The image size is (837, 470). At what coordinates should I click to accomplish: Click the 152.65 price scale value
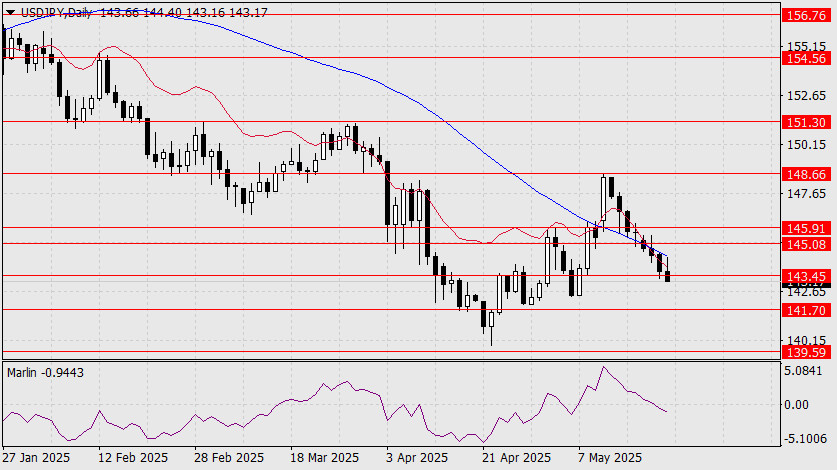click(x=807, y=96)
